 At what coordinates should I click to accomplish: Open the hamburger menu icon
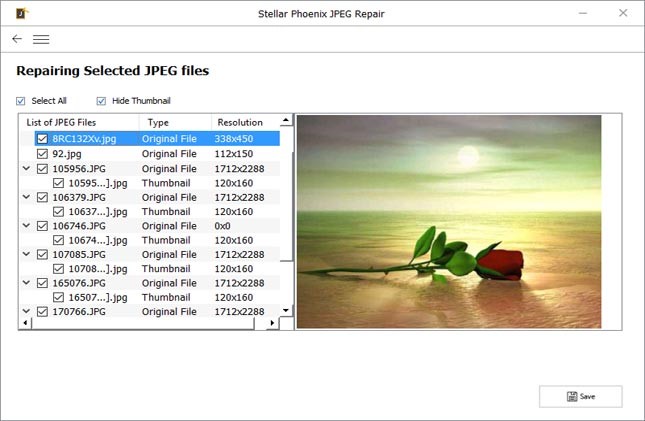click(x=41, y=39)
